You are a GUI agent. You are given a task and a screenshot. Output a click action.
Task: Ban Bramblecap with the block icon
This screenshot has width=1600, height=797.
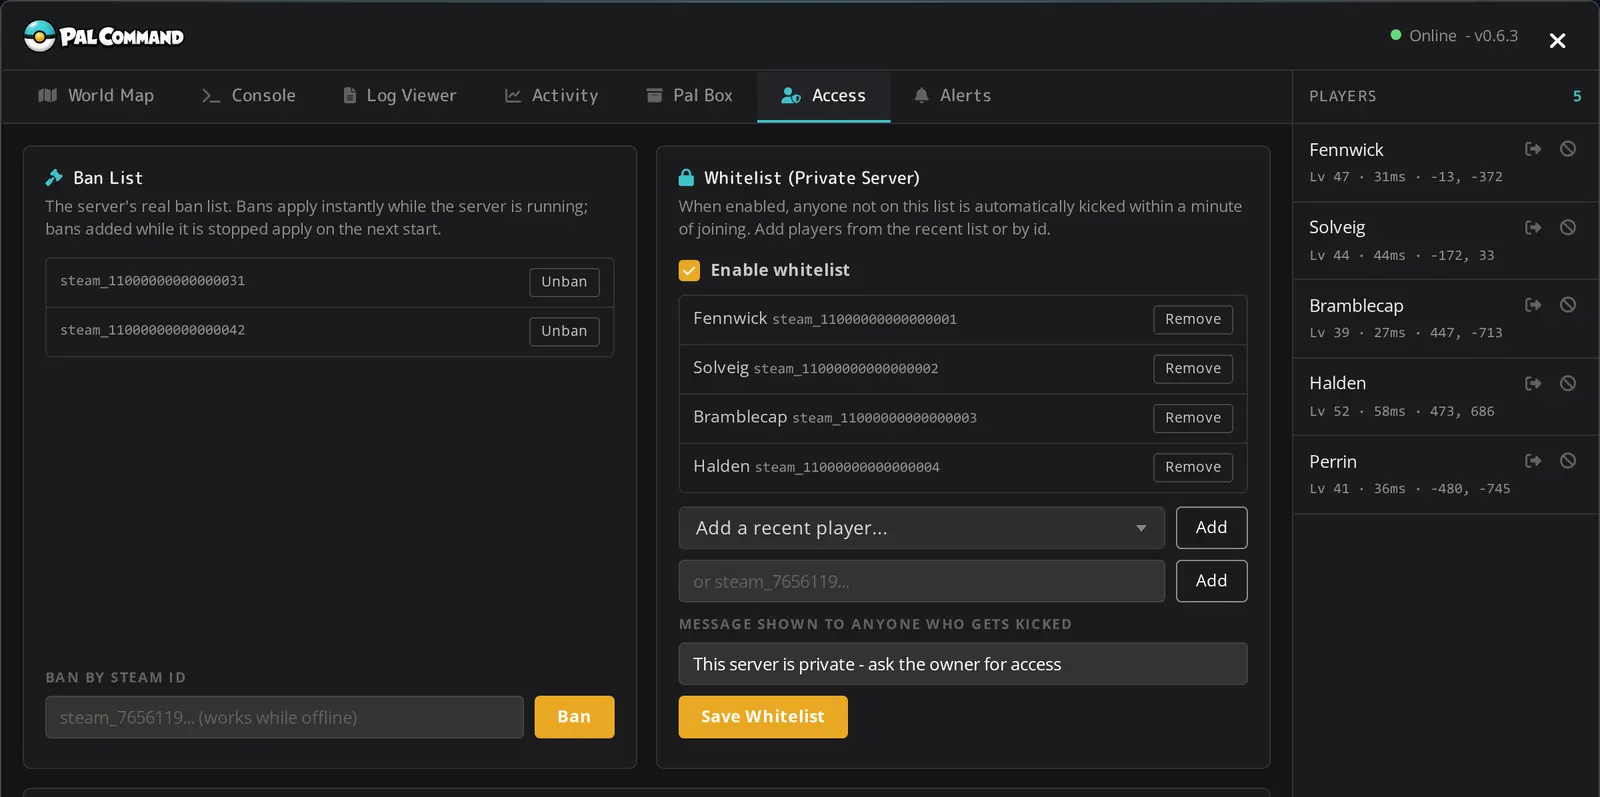pyautogui.click(x=1568, y=305)
